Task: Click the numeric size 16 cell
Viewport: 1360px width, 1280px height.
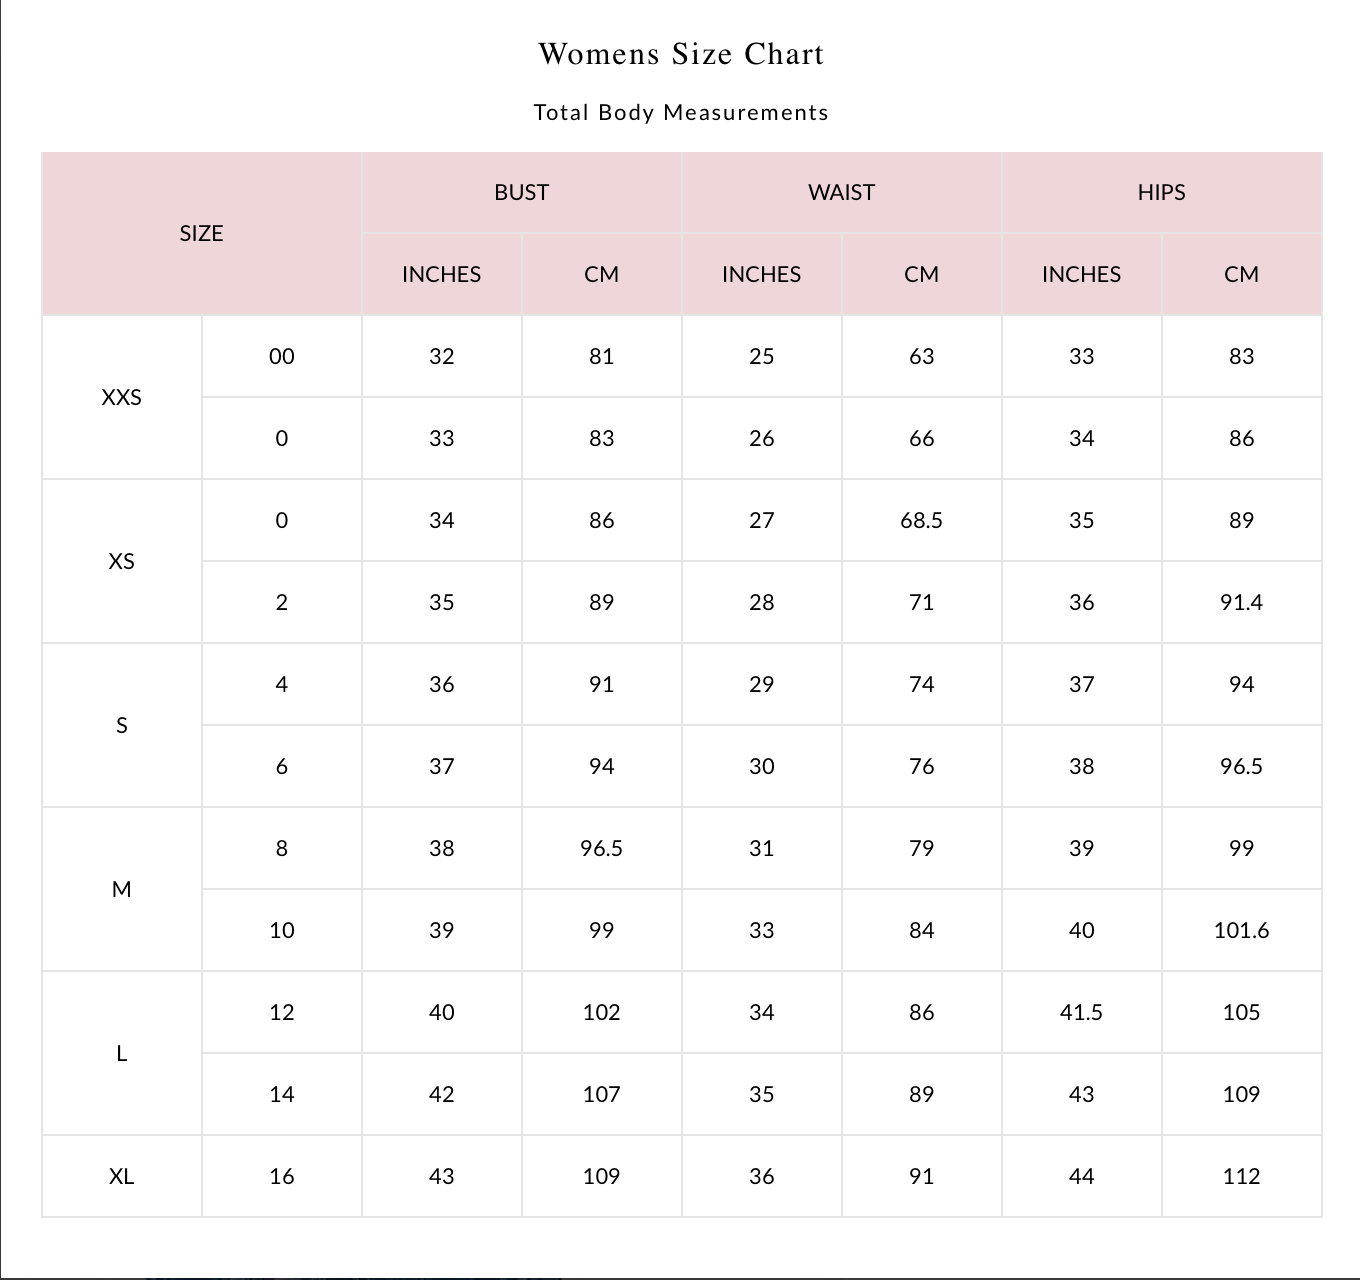Action: coord(281,1176)
